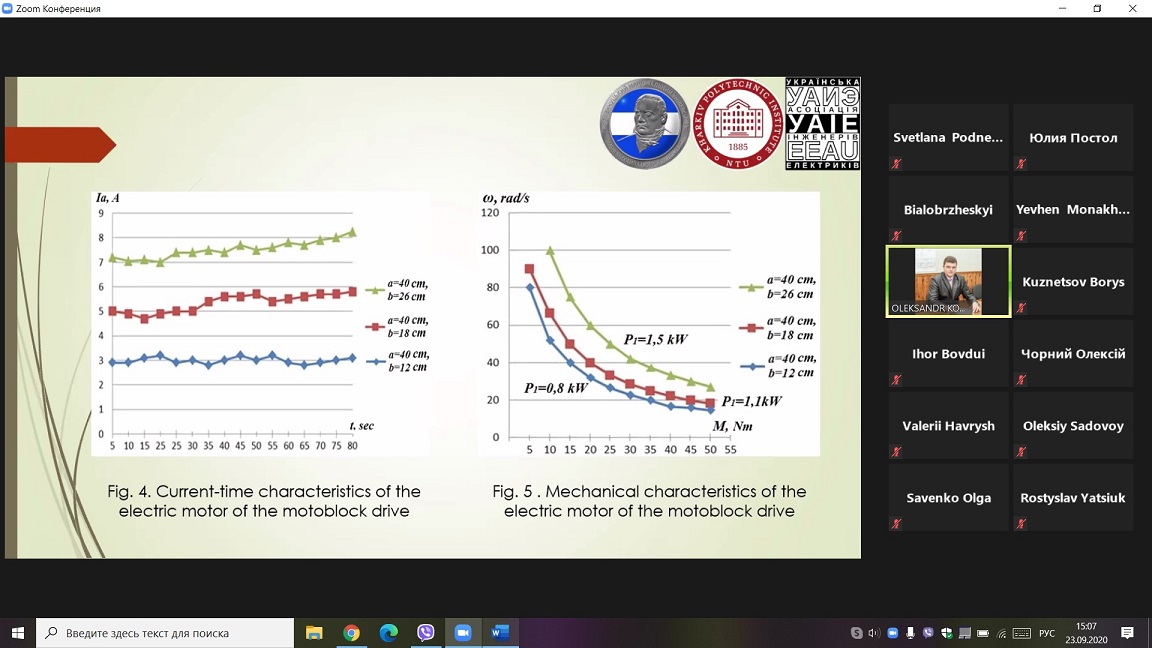
Task: Open Viber from the taskbar
Action: click(425, 633)
